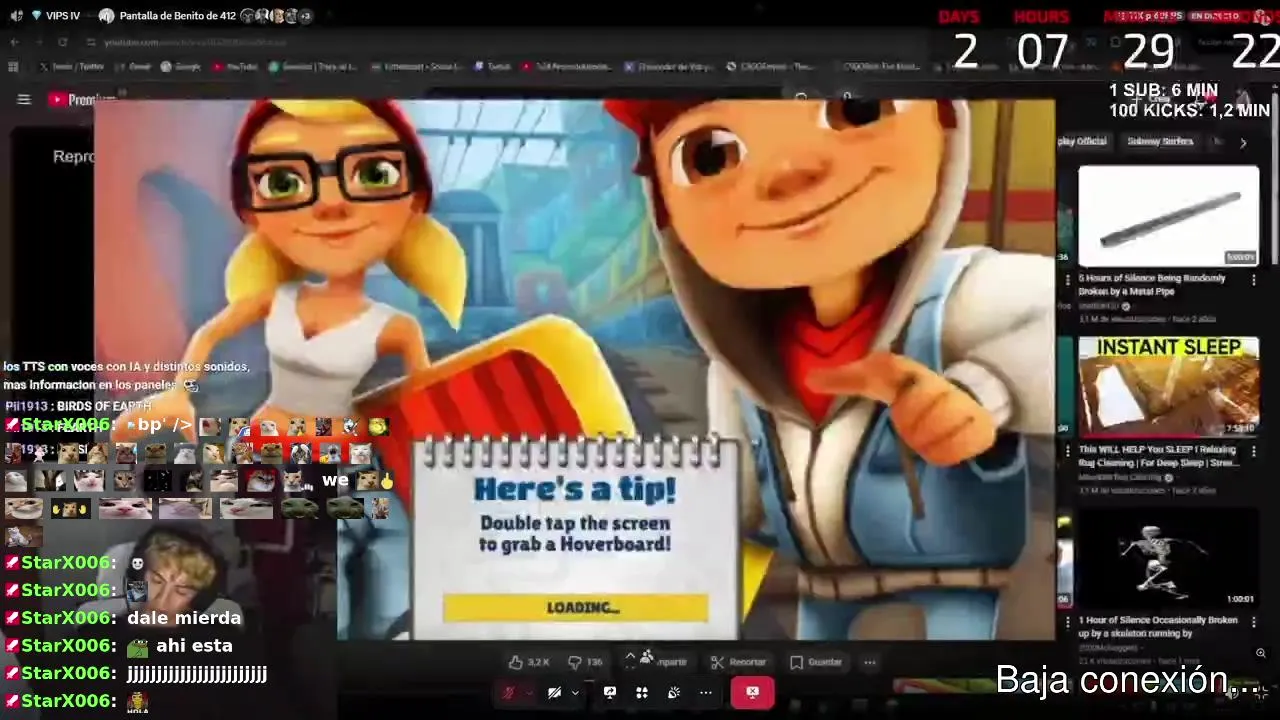Open the INSTANT SLEEP video thumbnail

[x=1168, y=387]
